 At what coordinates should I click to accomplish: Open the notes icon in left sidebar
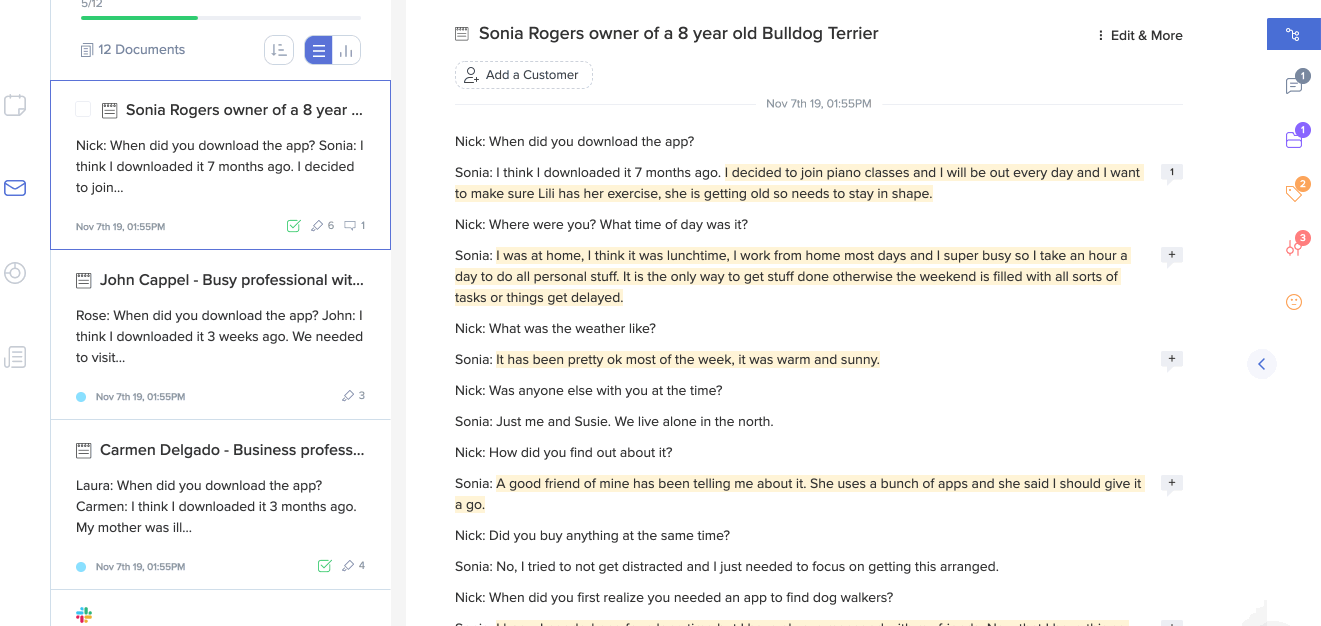(x=15, y=105)
